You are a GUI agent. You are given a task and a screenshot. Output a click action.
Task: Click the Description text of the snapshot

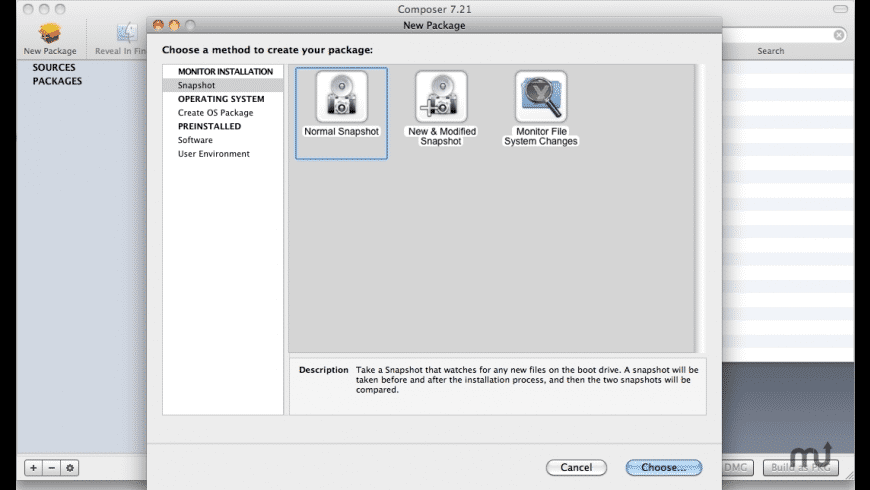pos(527,380)
